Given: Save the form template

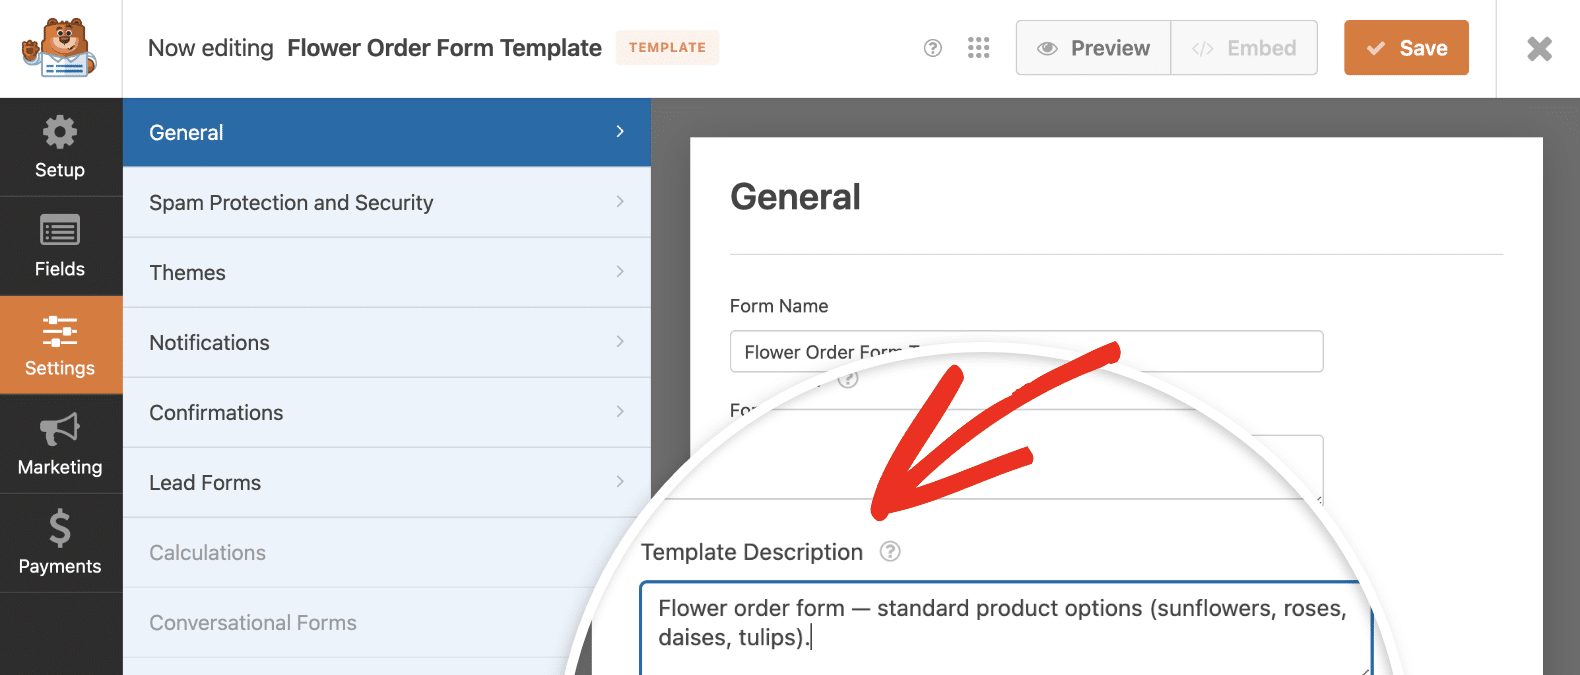Looking at the screenshot, I should click(x=1406, y=48).
